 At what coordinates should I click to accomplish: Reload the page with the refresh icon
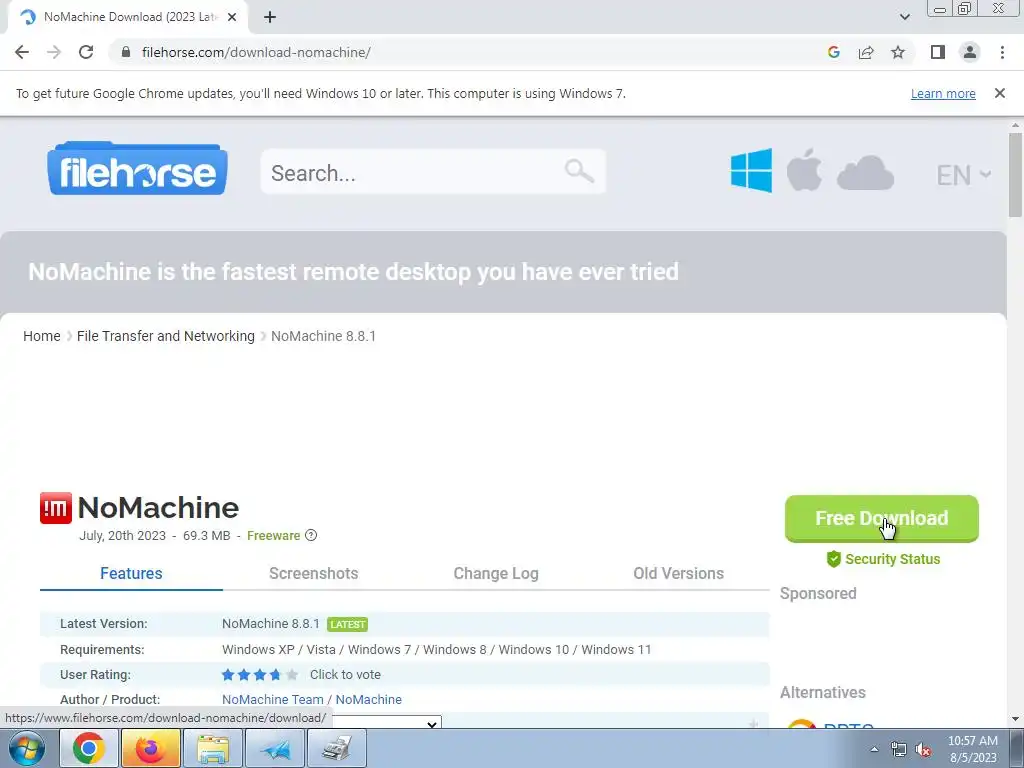pyautogui.click(x=86, y=52)
